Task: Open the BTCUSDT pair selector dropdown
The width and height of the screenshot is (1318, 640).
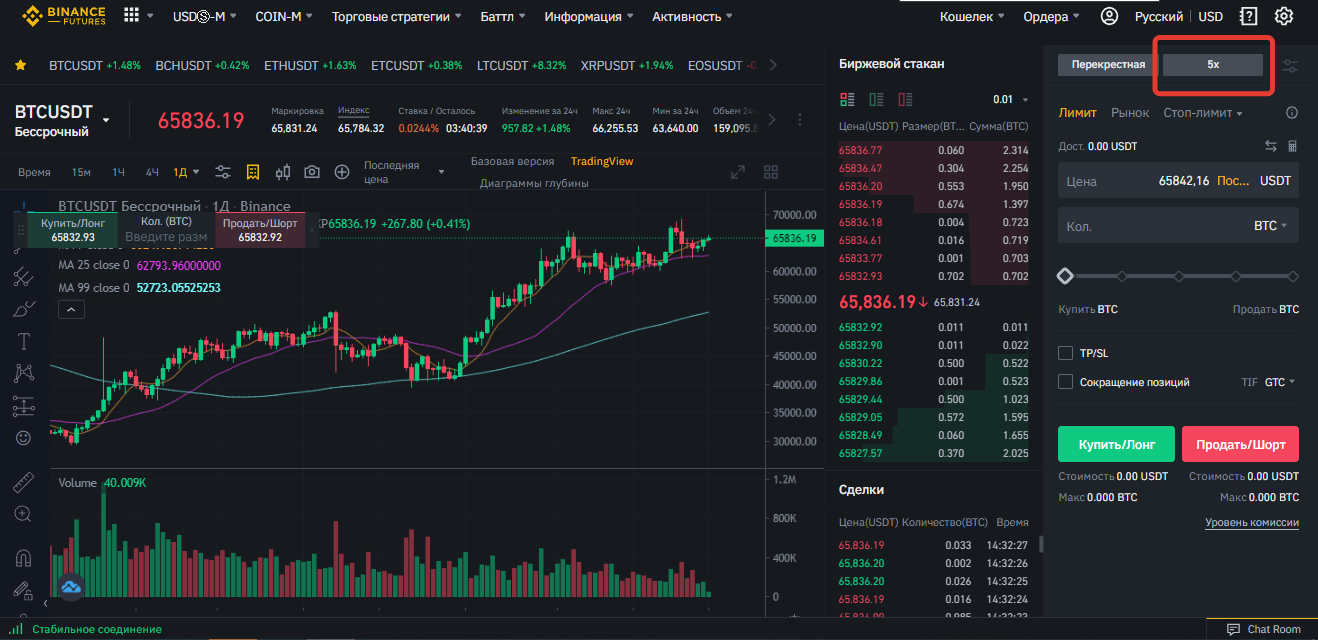Action: pos(106,121)
